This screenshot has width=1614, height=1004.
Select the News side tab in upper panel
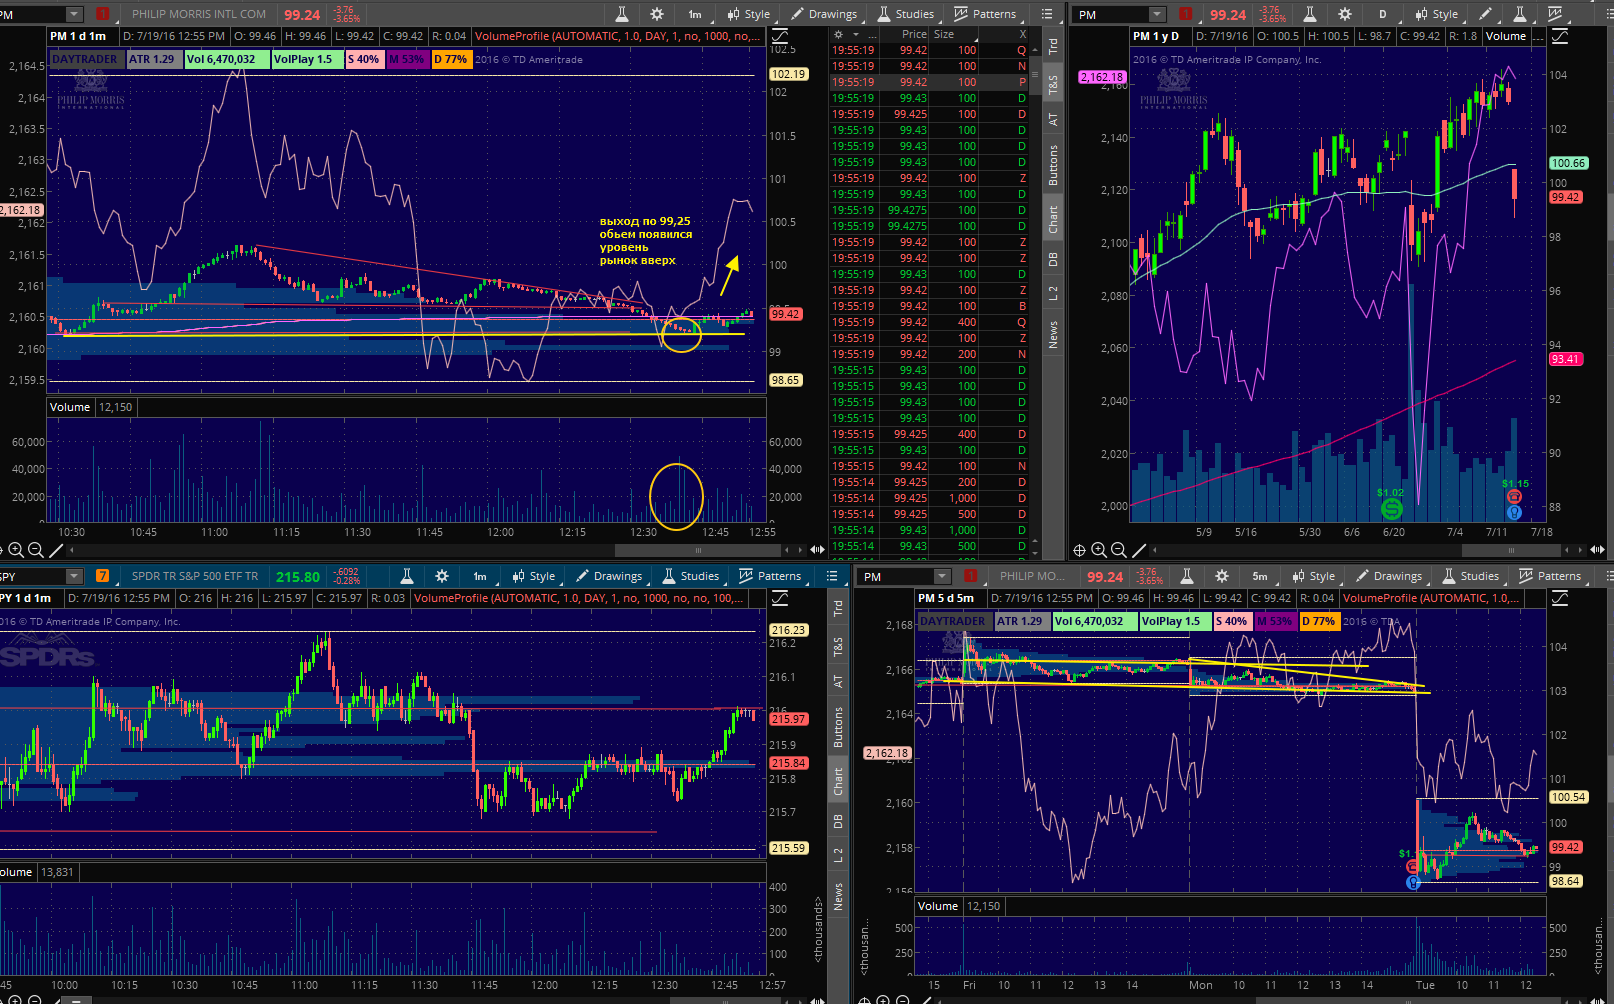point(1053,334)
